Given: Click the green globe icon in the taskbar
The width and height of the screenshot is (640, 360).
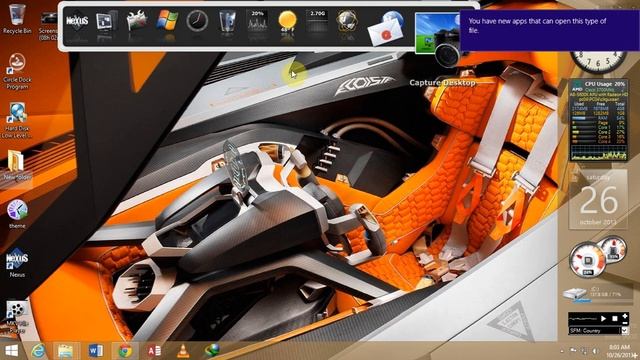Looking at the screenshot, I should point(212,350).
